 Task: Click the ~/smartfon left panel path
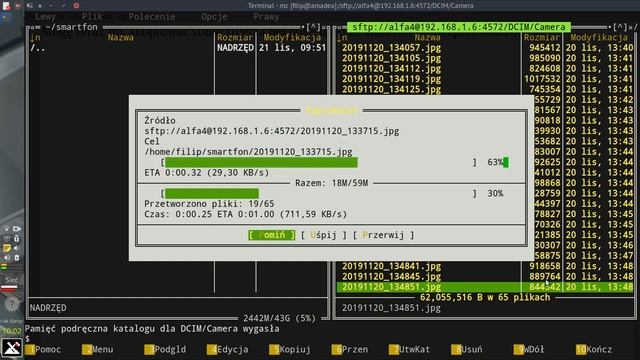pyautogui.click(x=72, y=27)
